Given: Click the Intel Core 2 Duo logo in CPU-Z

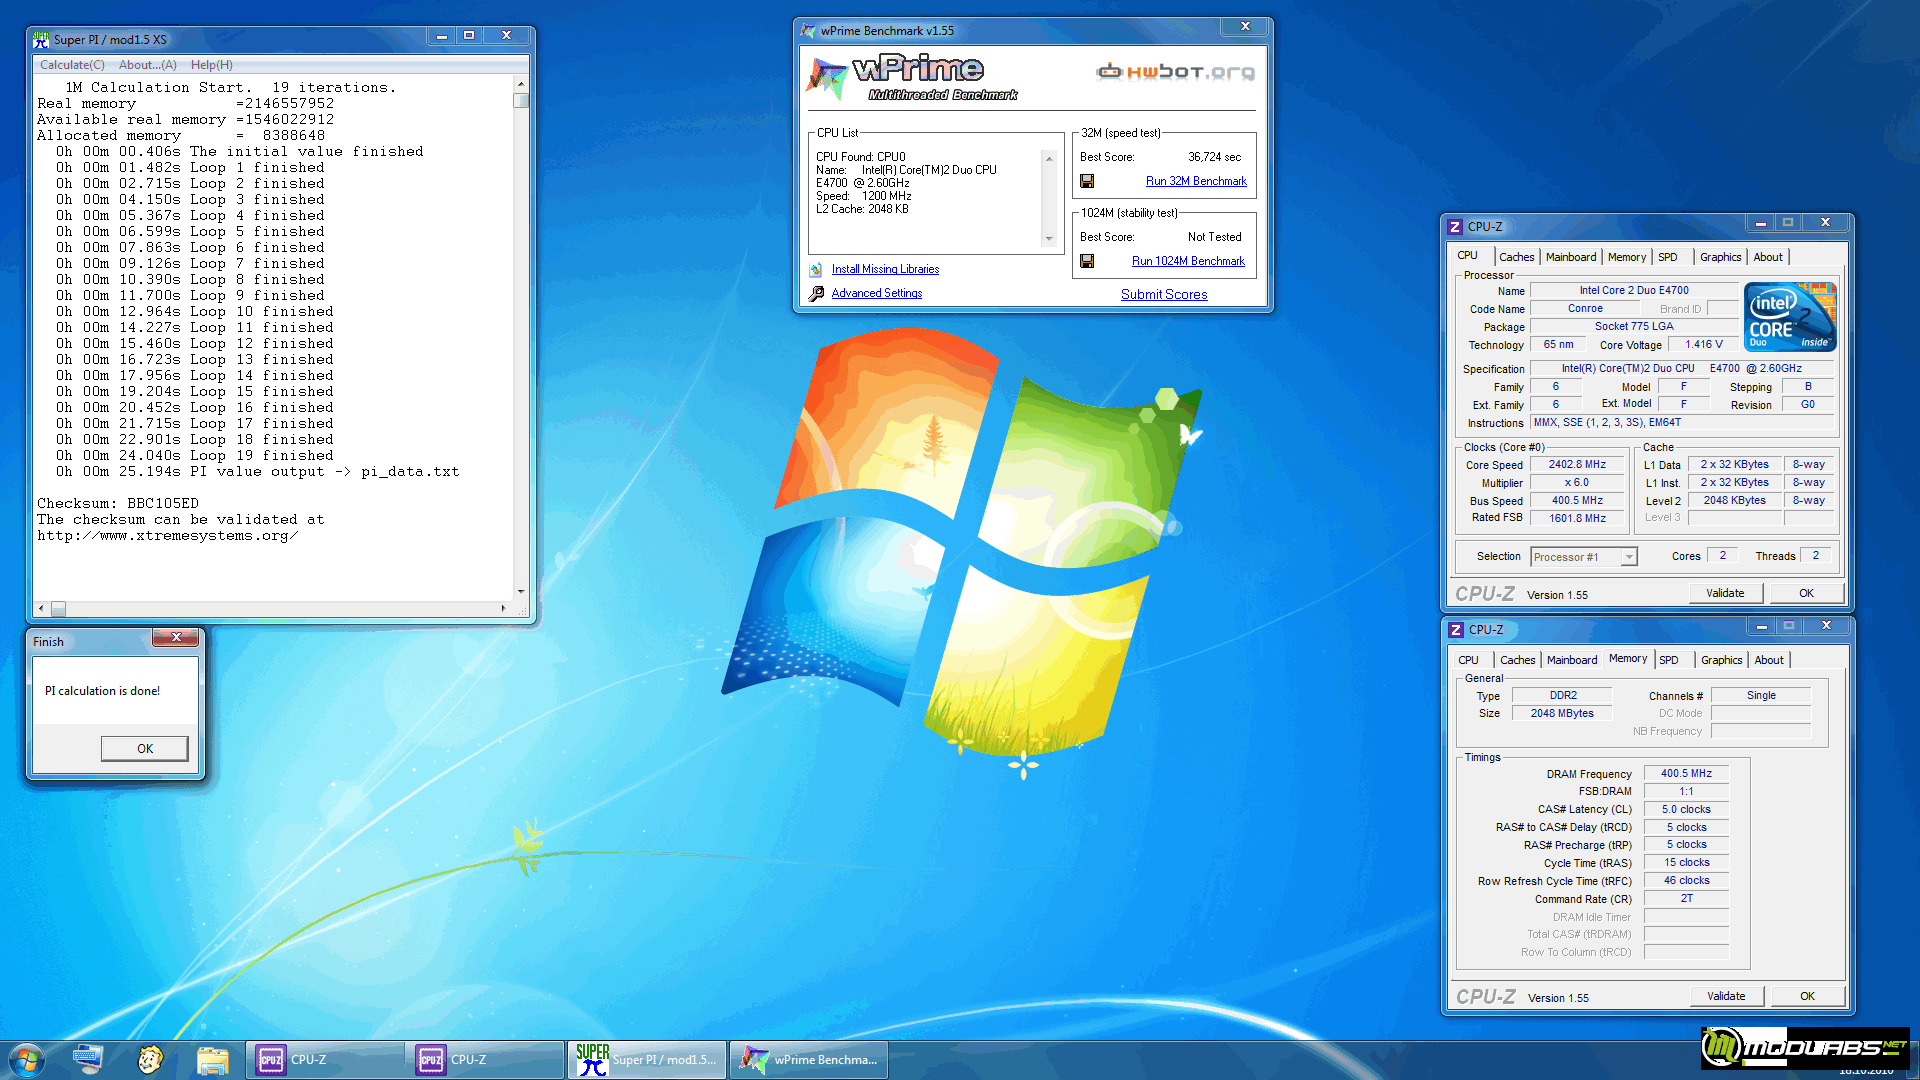Looking at the screenshot, I should pyautogui.click(x=1790, y=317).
